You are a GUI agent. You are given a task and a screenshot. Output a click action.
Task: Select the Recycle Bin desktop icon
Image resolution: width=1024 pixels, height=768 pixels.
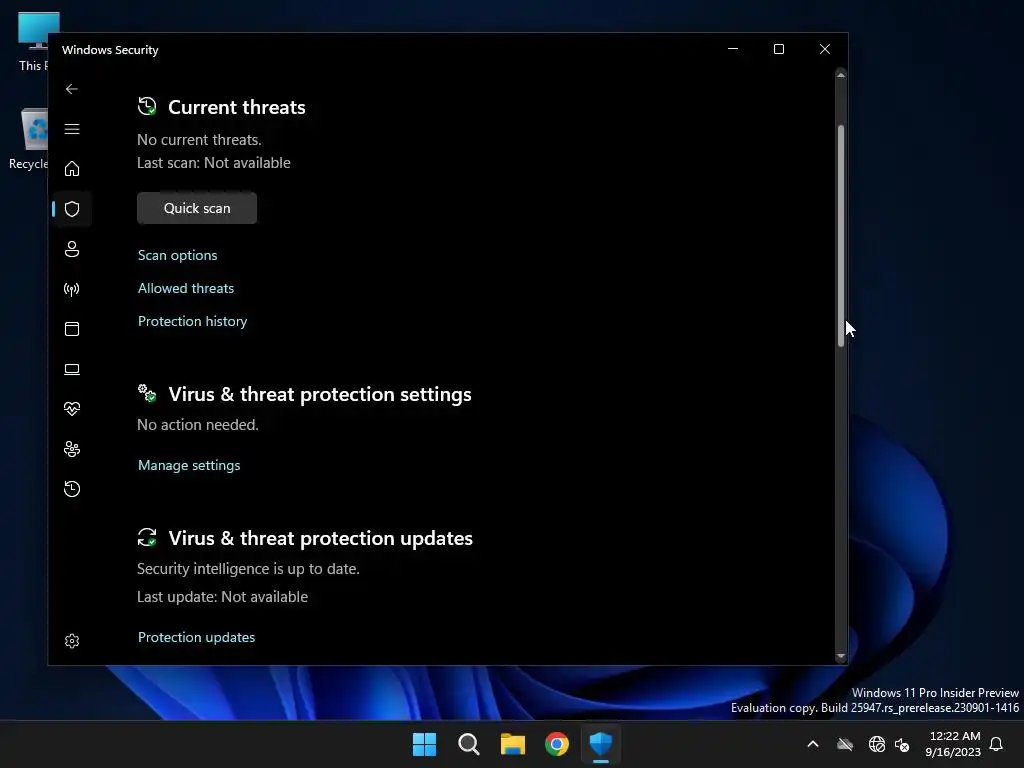coord(29,139)
